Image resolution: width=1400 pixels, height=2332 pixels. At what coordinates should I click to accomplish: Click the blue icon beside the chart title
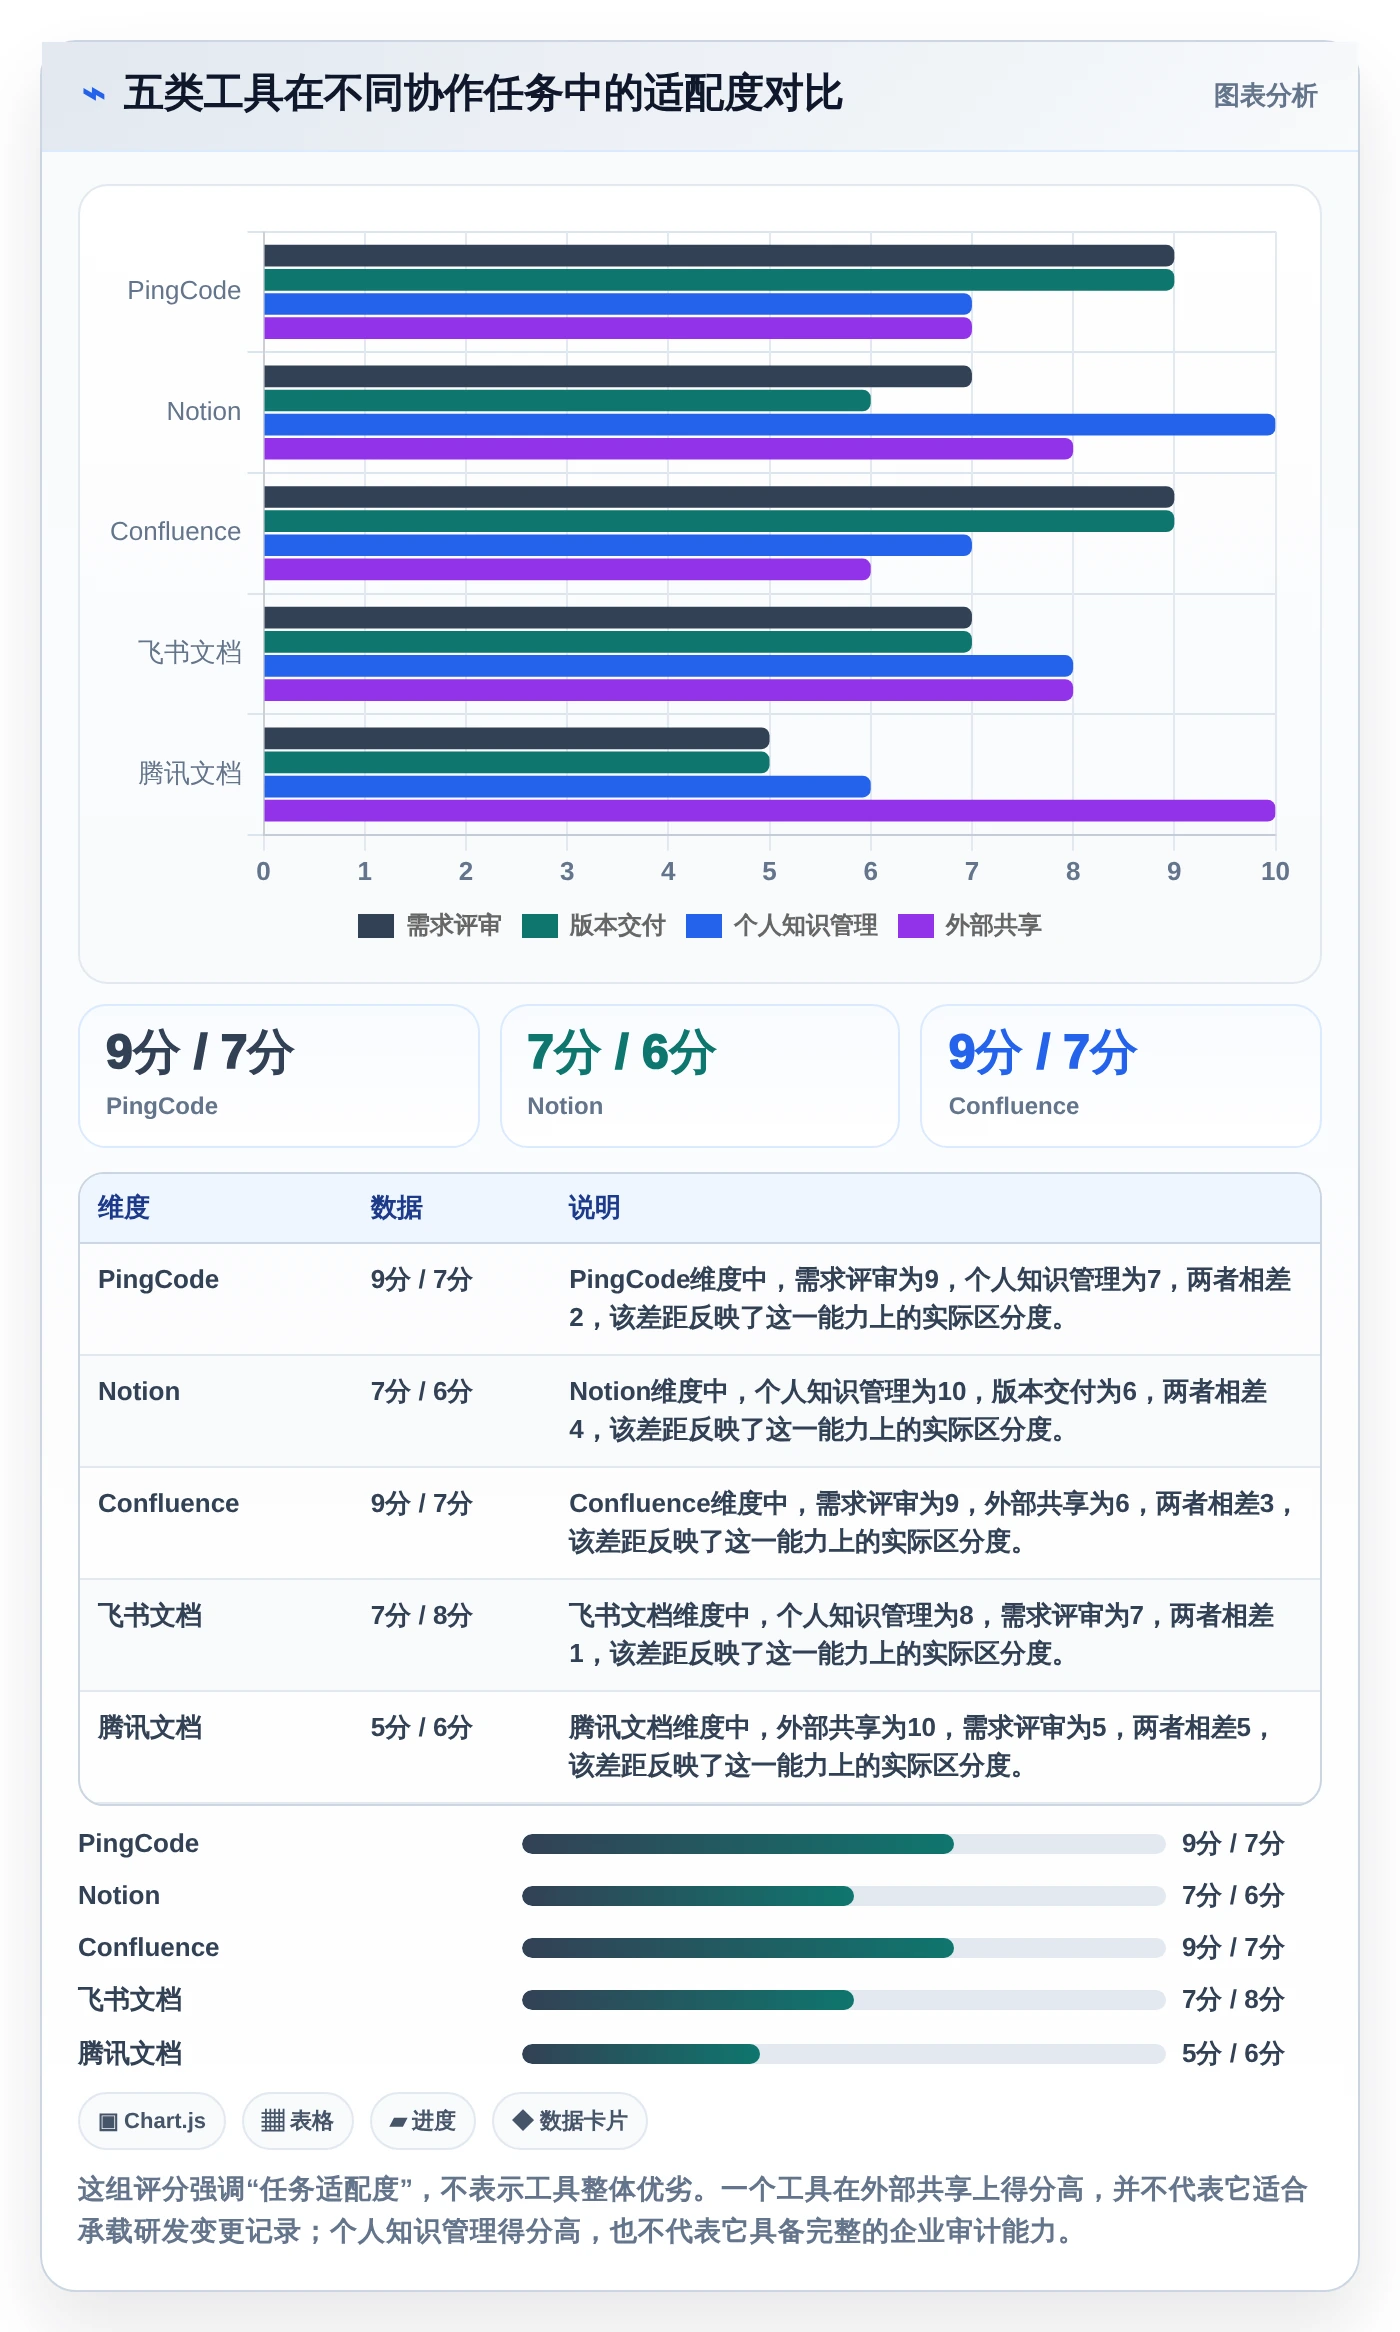(94, 95)
